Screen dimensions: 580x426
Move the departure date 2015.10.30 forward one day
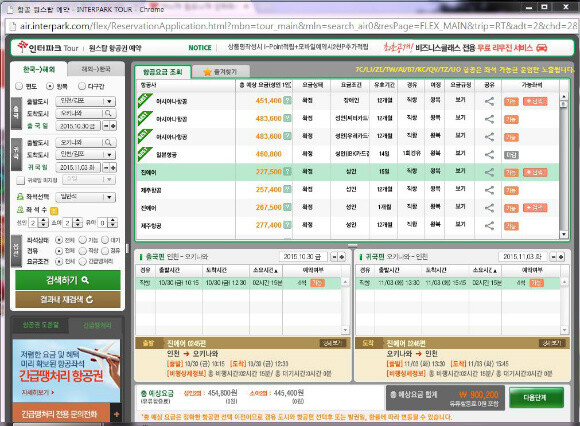tap(113, 126)
